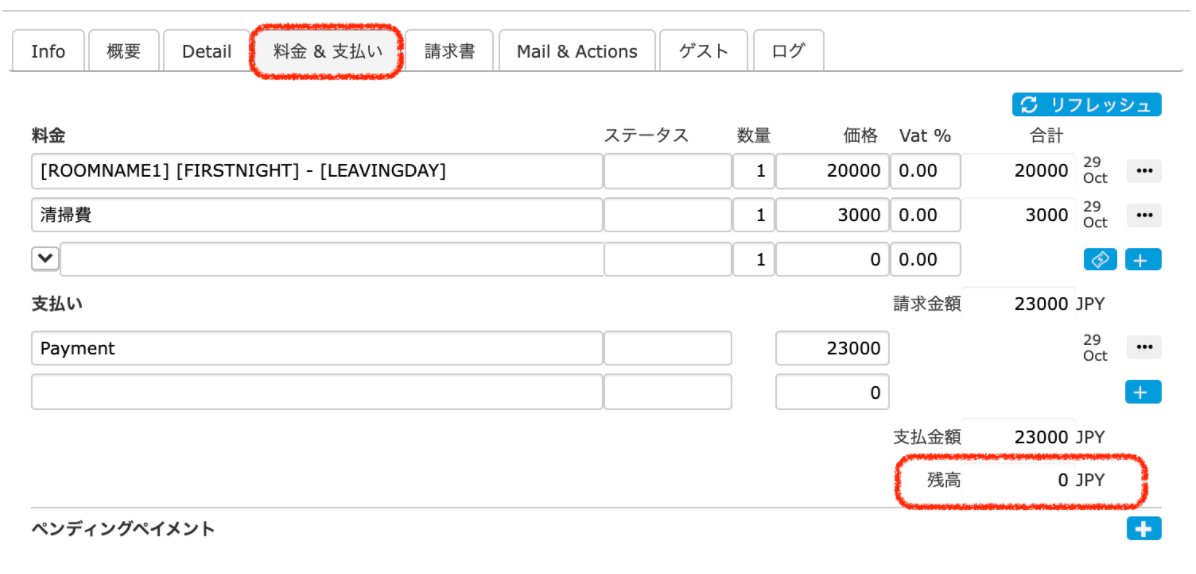The width and height of the screenshot is (1196, 574).
Task: Add a pending payment (ペンディングペイメント) with plus
Action: [x=1143, y=529]
